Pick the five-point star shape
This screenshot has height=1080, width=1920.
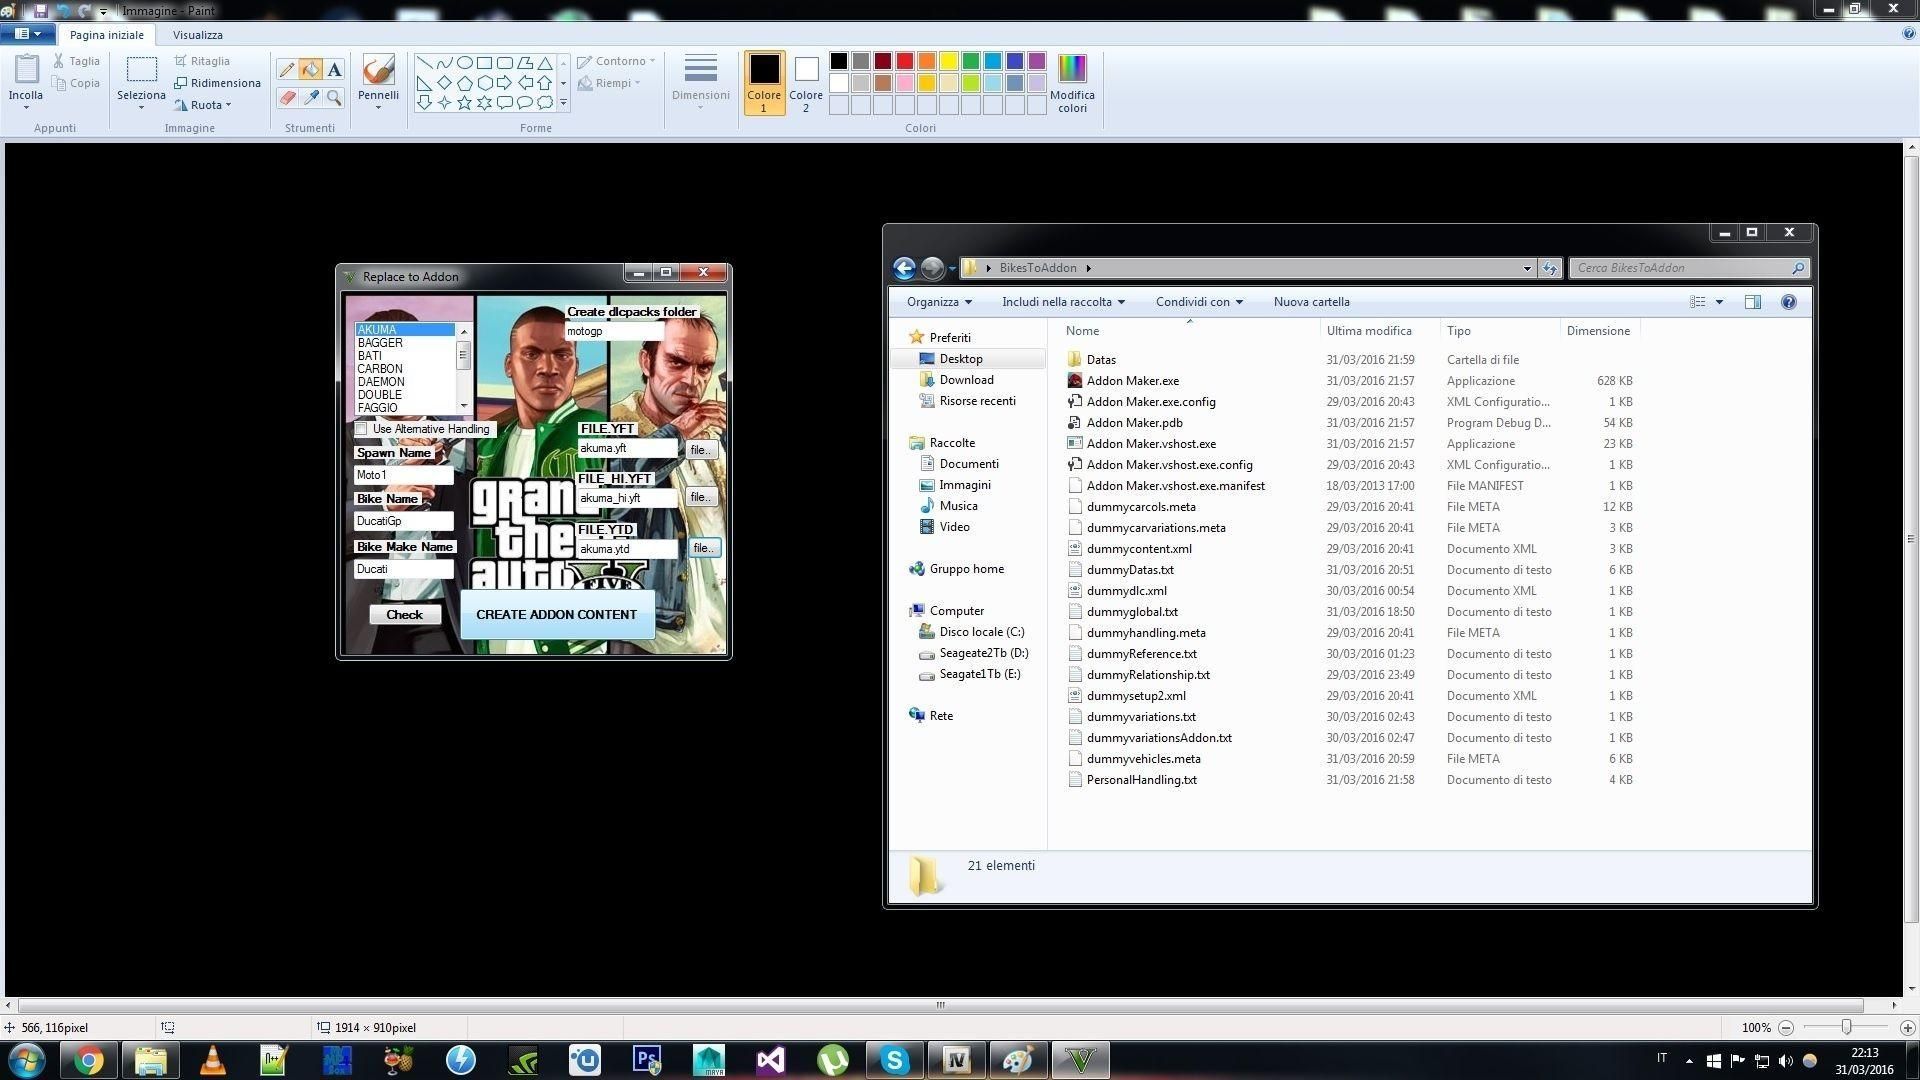464,102
